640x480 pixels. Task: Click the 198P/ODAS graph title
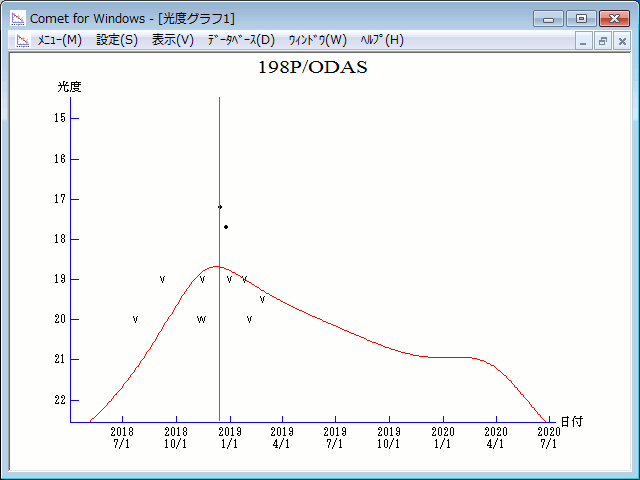(312, 67)
